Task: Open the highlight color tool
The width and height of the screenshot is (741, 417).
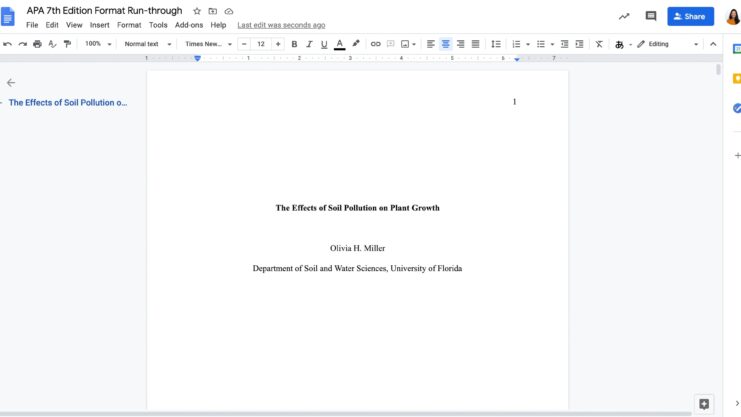Action: [x=356, y=44]
